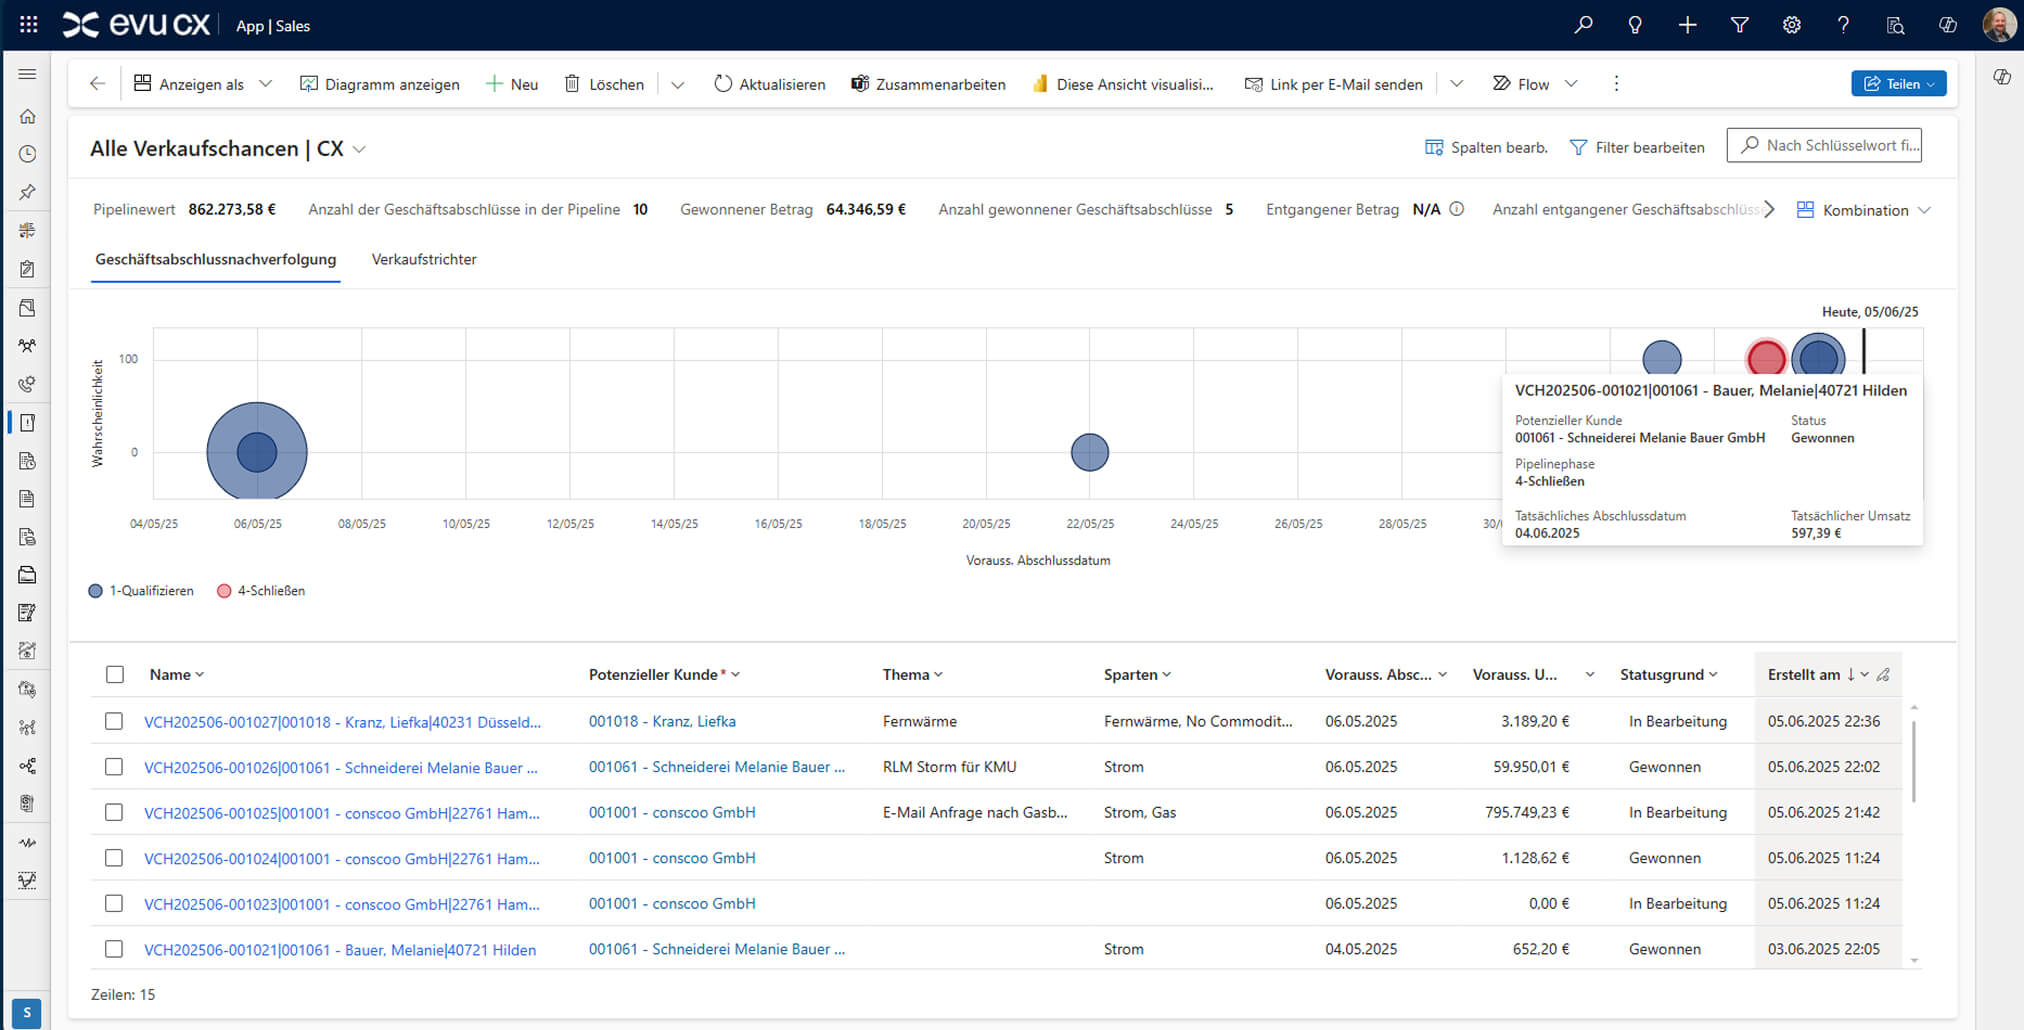The width and height of the screenshot is (2024, 1030).
Task: Click the search magnifier in top bar
Action: click(x=1583, y=25)
